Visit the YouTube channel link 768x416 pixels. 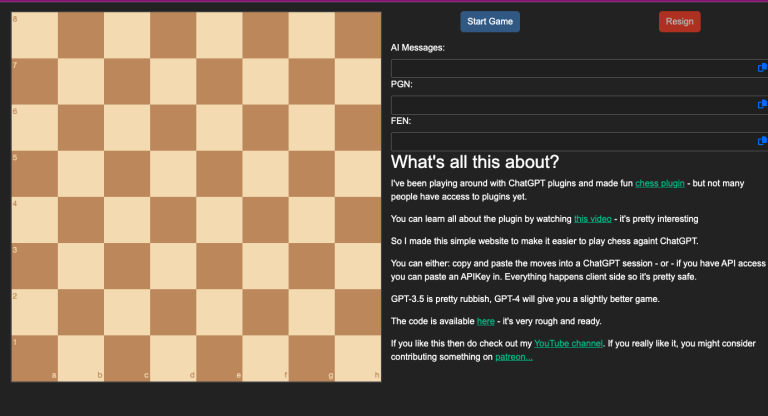tap(567, 343)
